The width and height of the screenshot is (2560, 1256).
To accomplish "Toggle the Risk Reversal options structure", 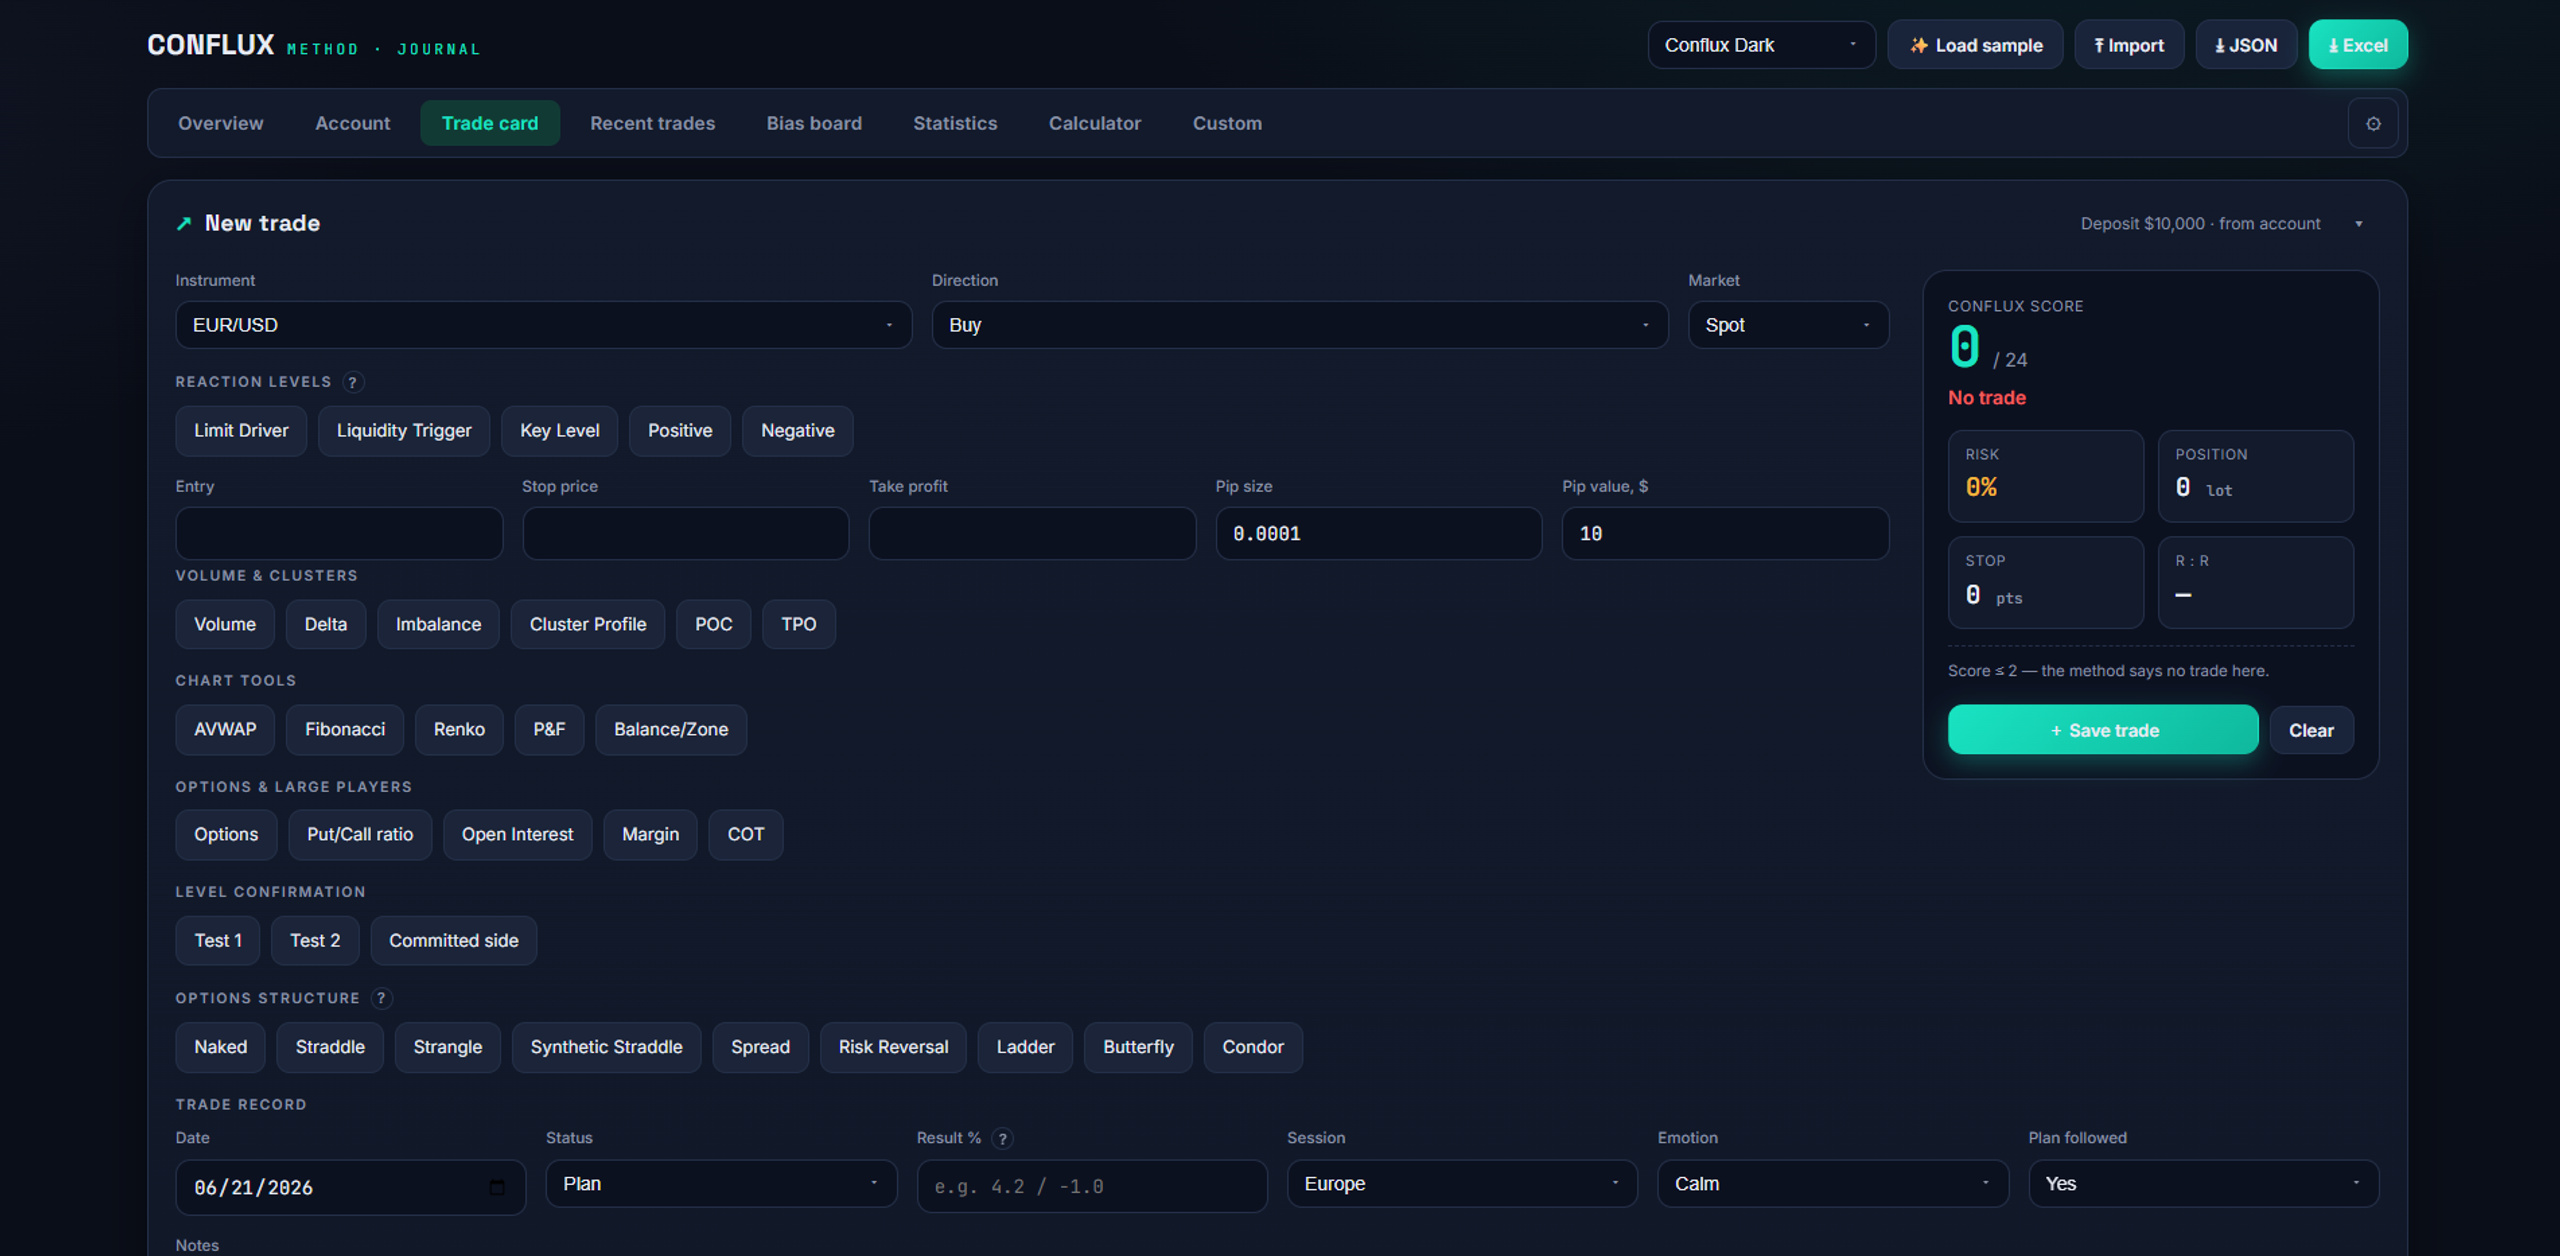I will 893,1047.
